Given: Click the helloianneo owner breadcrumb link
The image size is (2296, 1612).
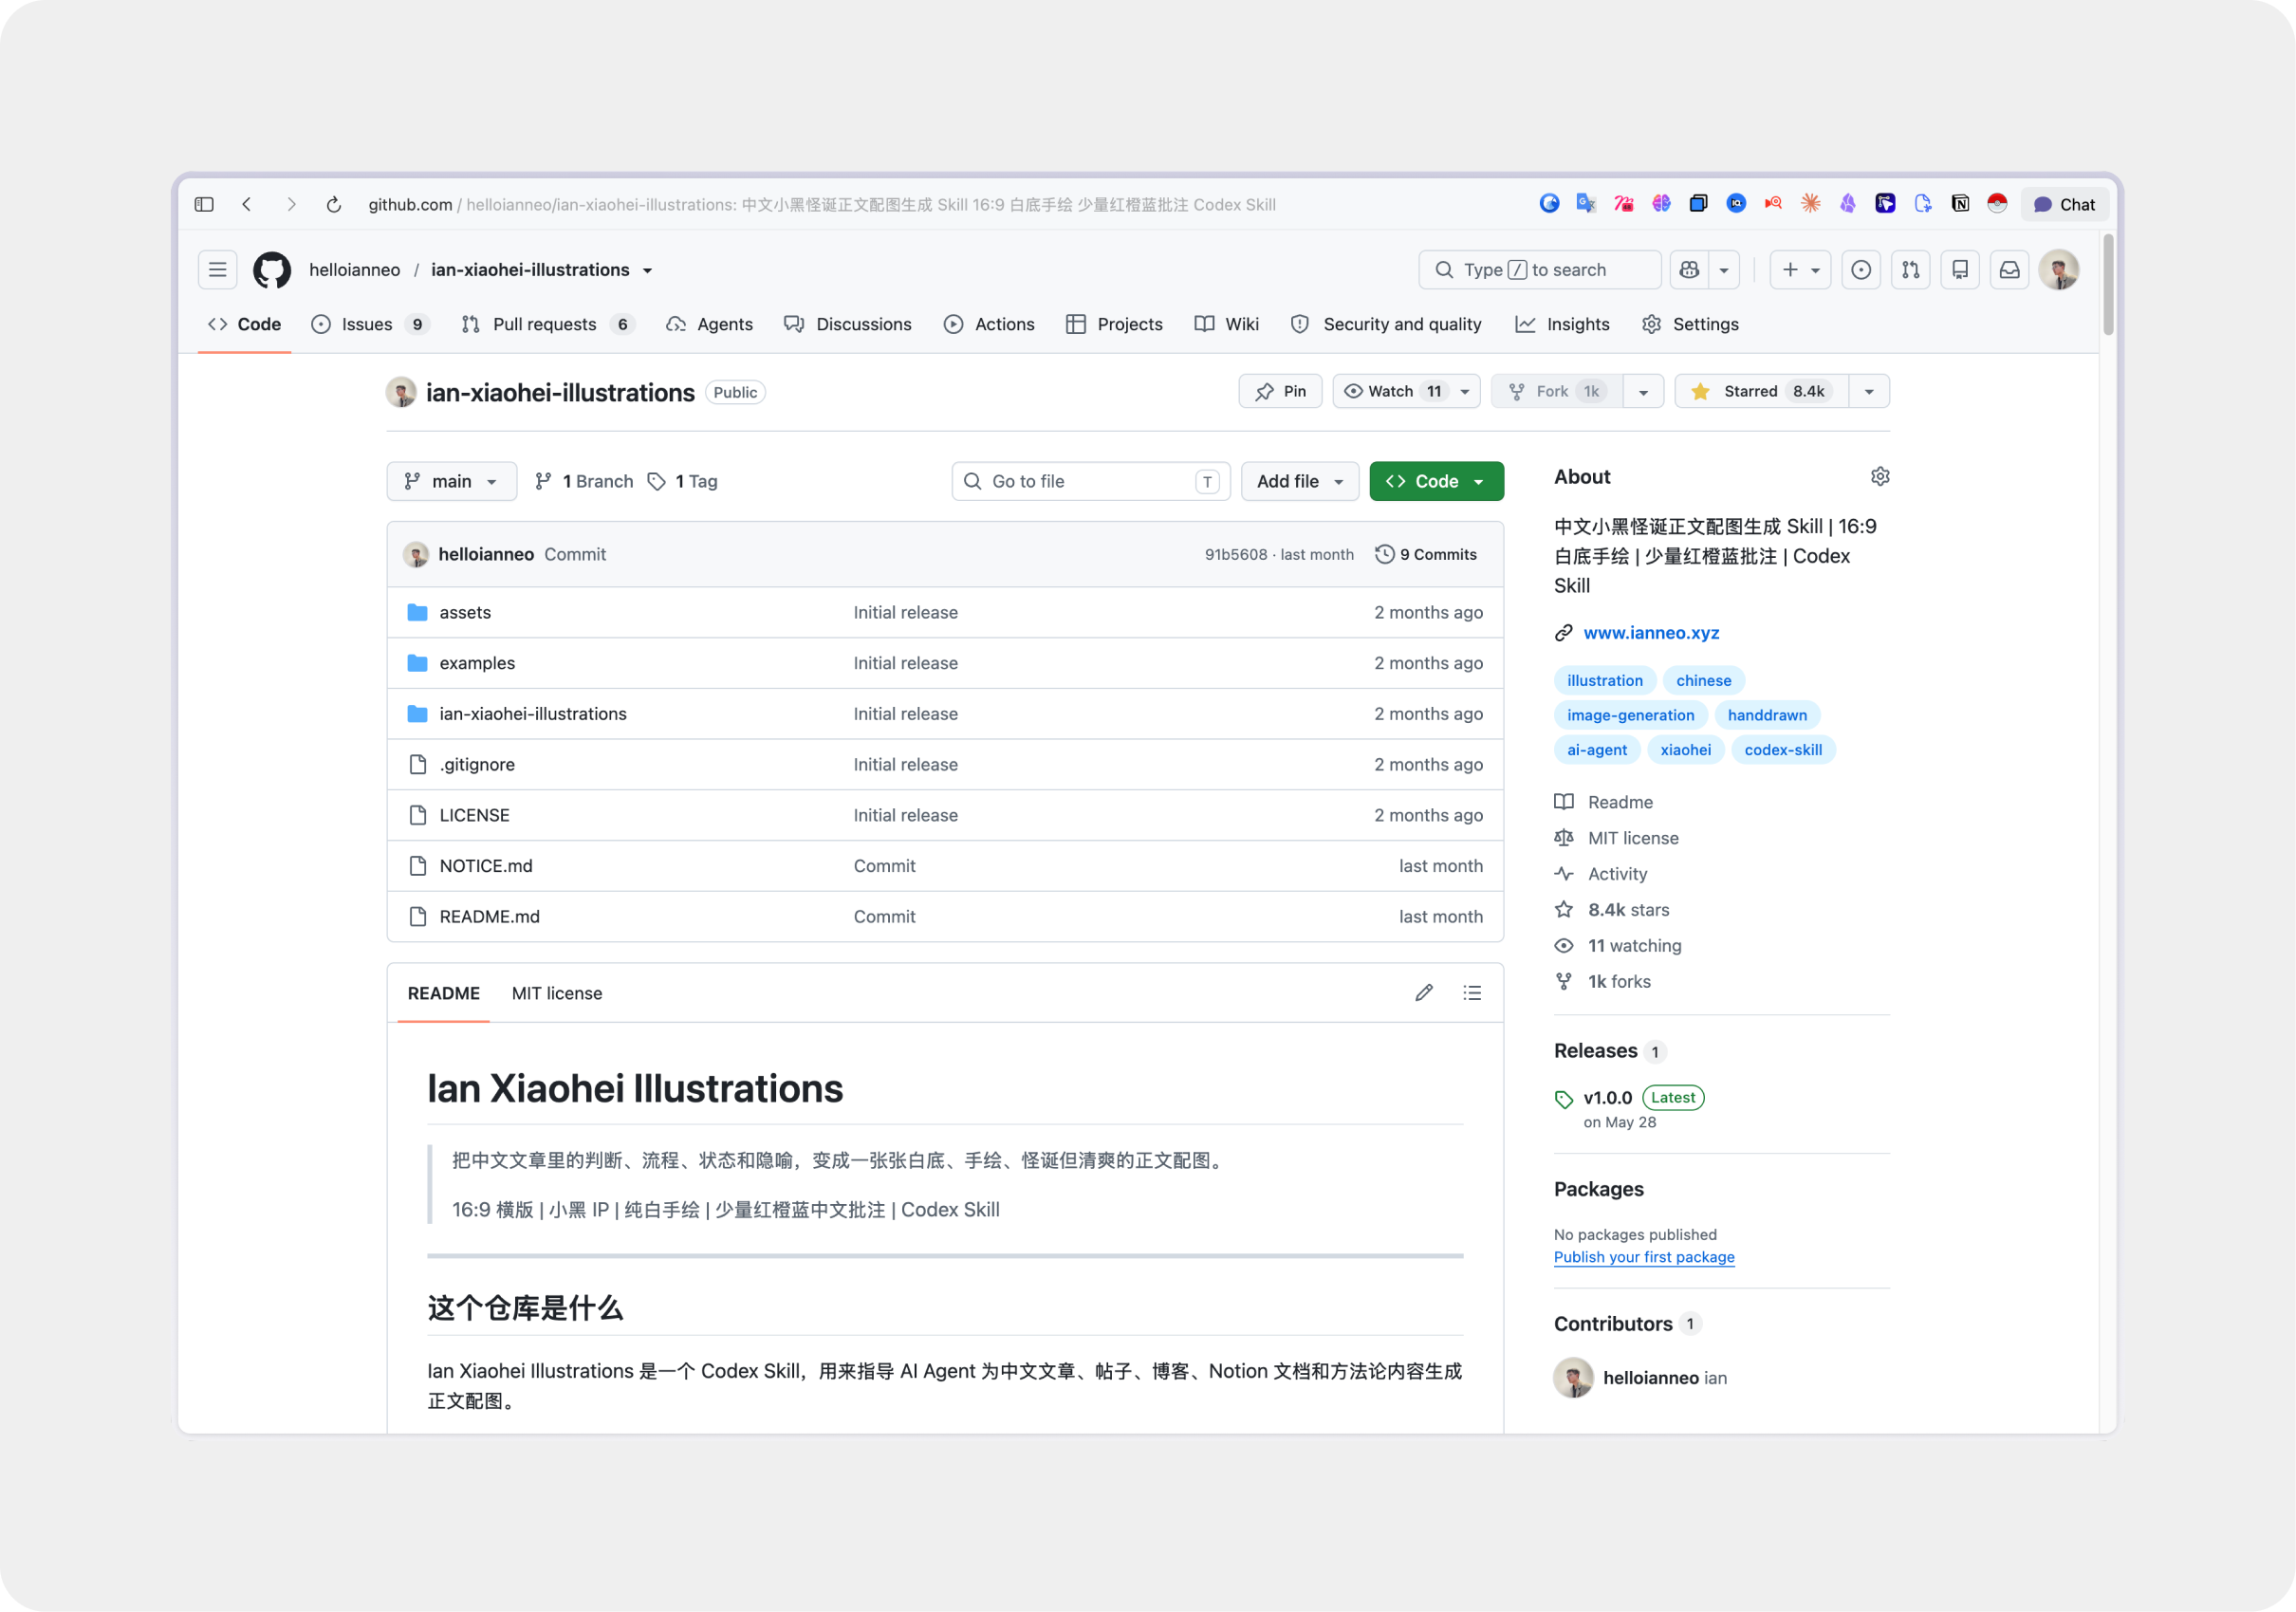Looking at the screenshot, I should click(354, 270).
